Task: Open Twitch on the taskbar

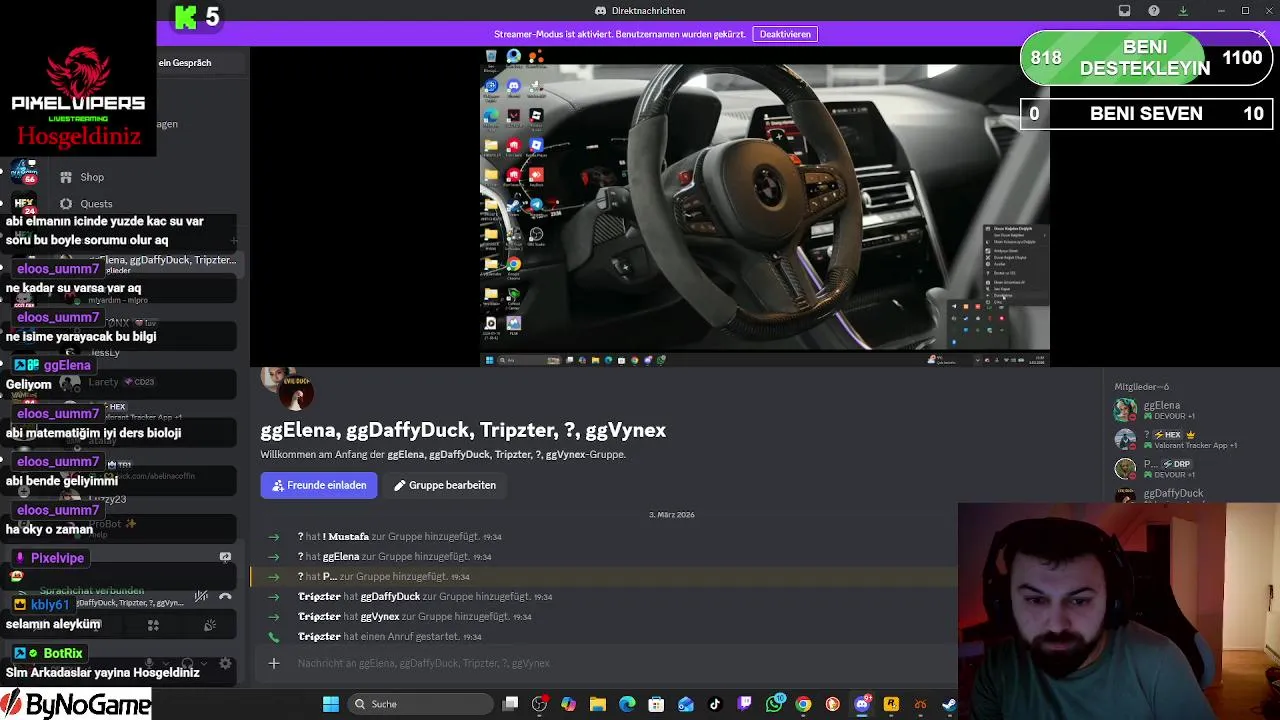Action: point(744,704)
